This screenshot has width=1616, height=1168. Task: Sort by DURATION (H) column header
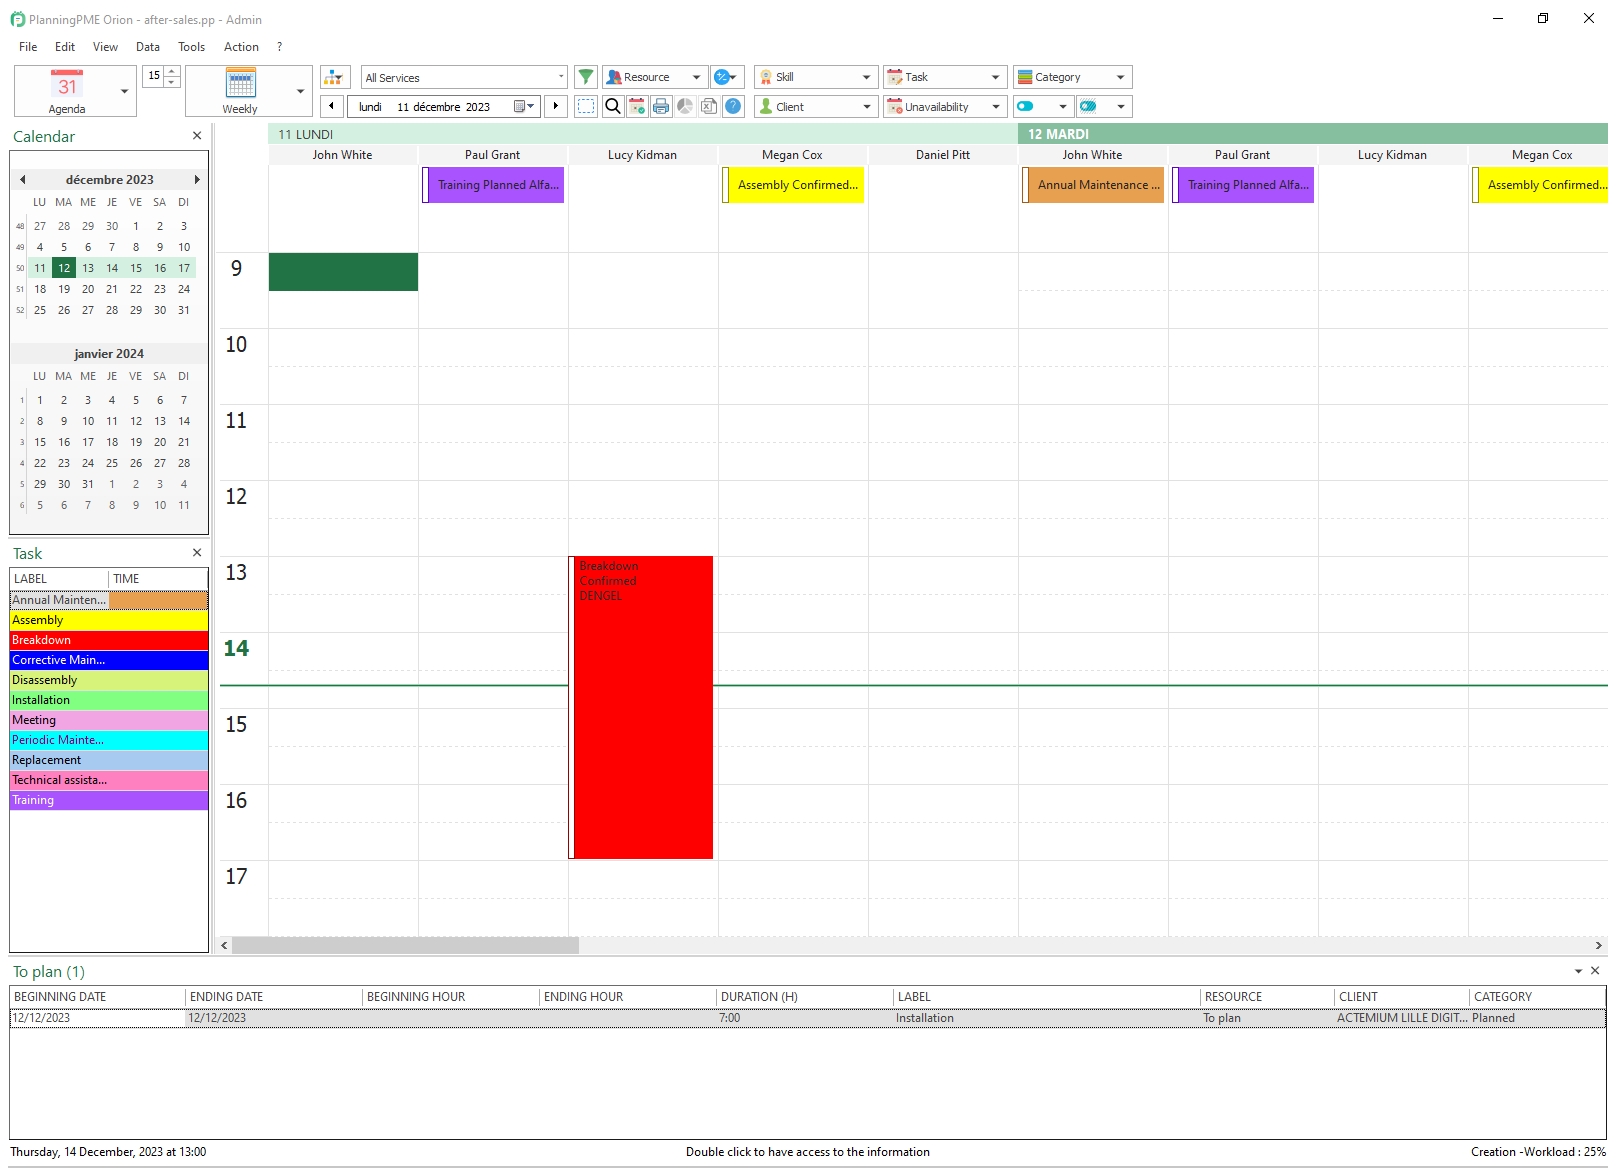804,997
